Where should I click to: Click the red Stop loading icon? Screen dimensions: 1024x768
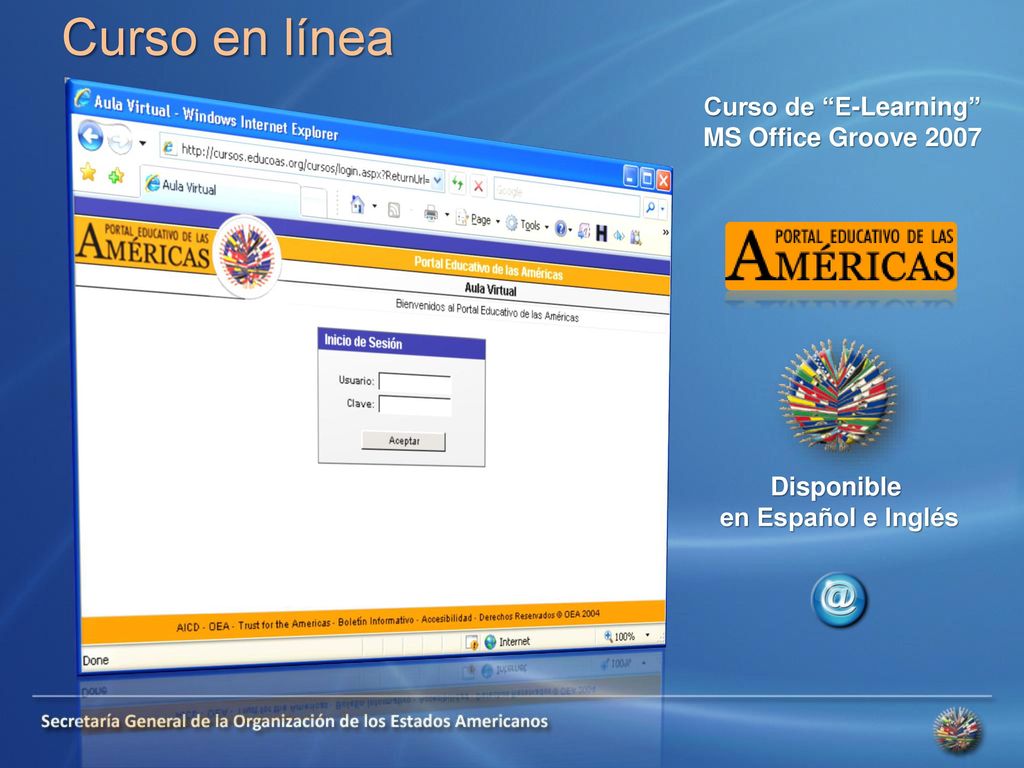[x=478, y=186]
